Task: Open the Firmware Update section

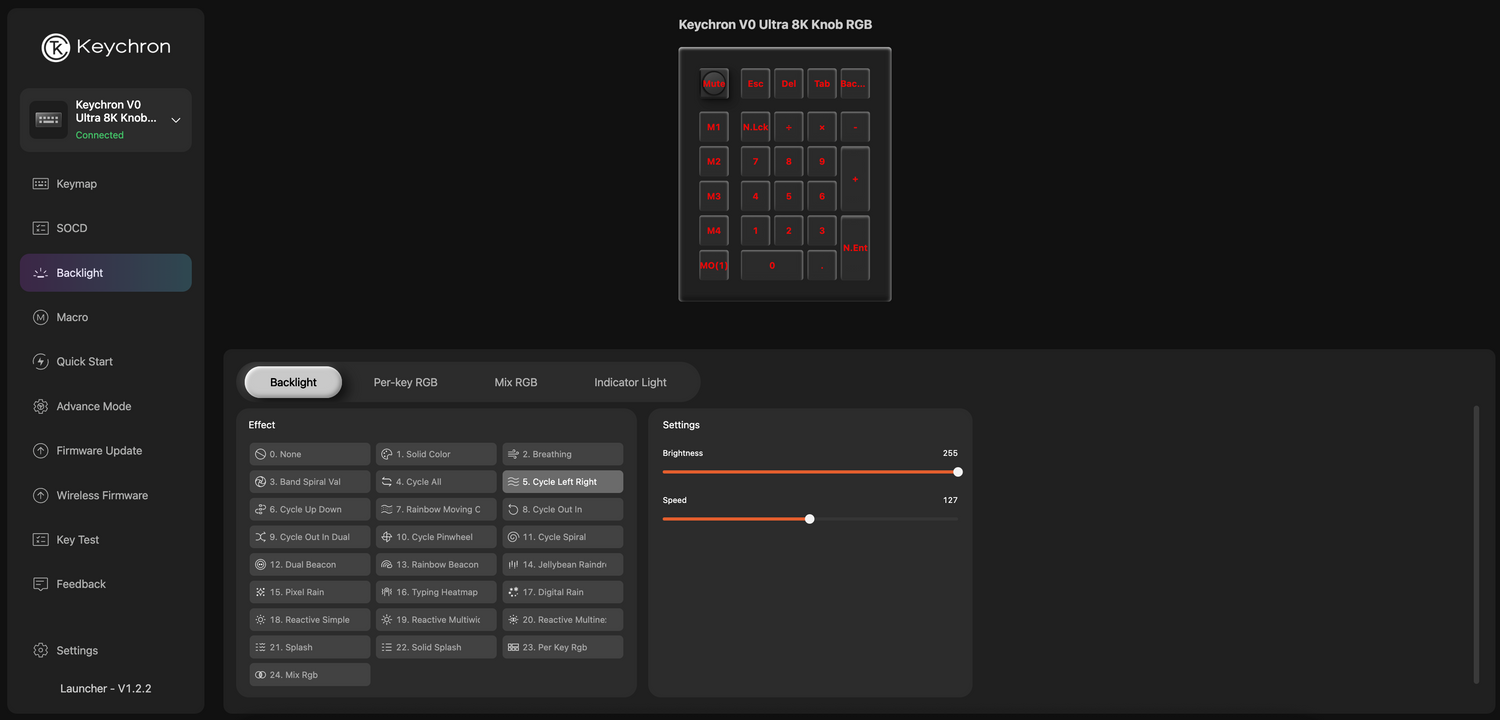Action: [98, 450]
